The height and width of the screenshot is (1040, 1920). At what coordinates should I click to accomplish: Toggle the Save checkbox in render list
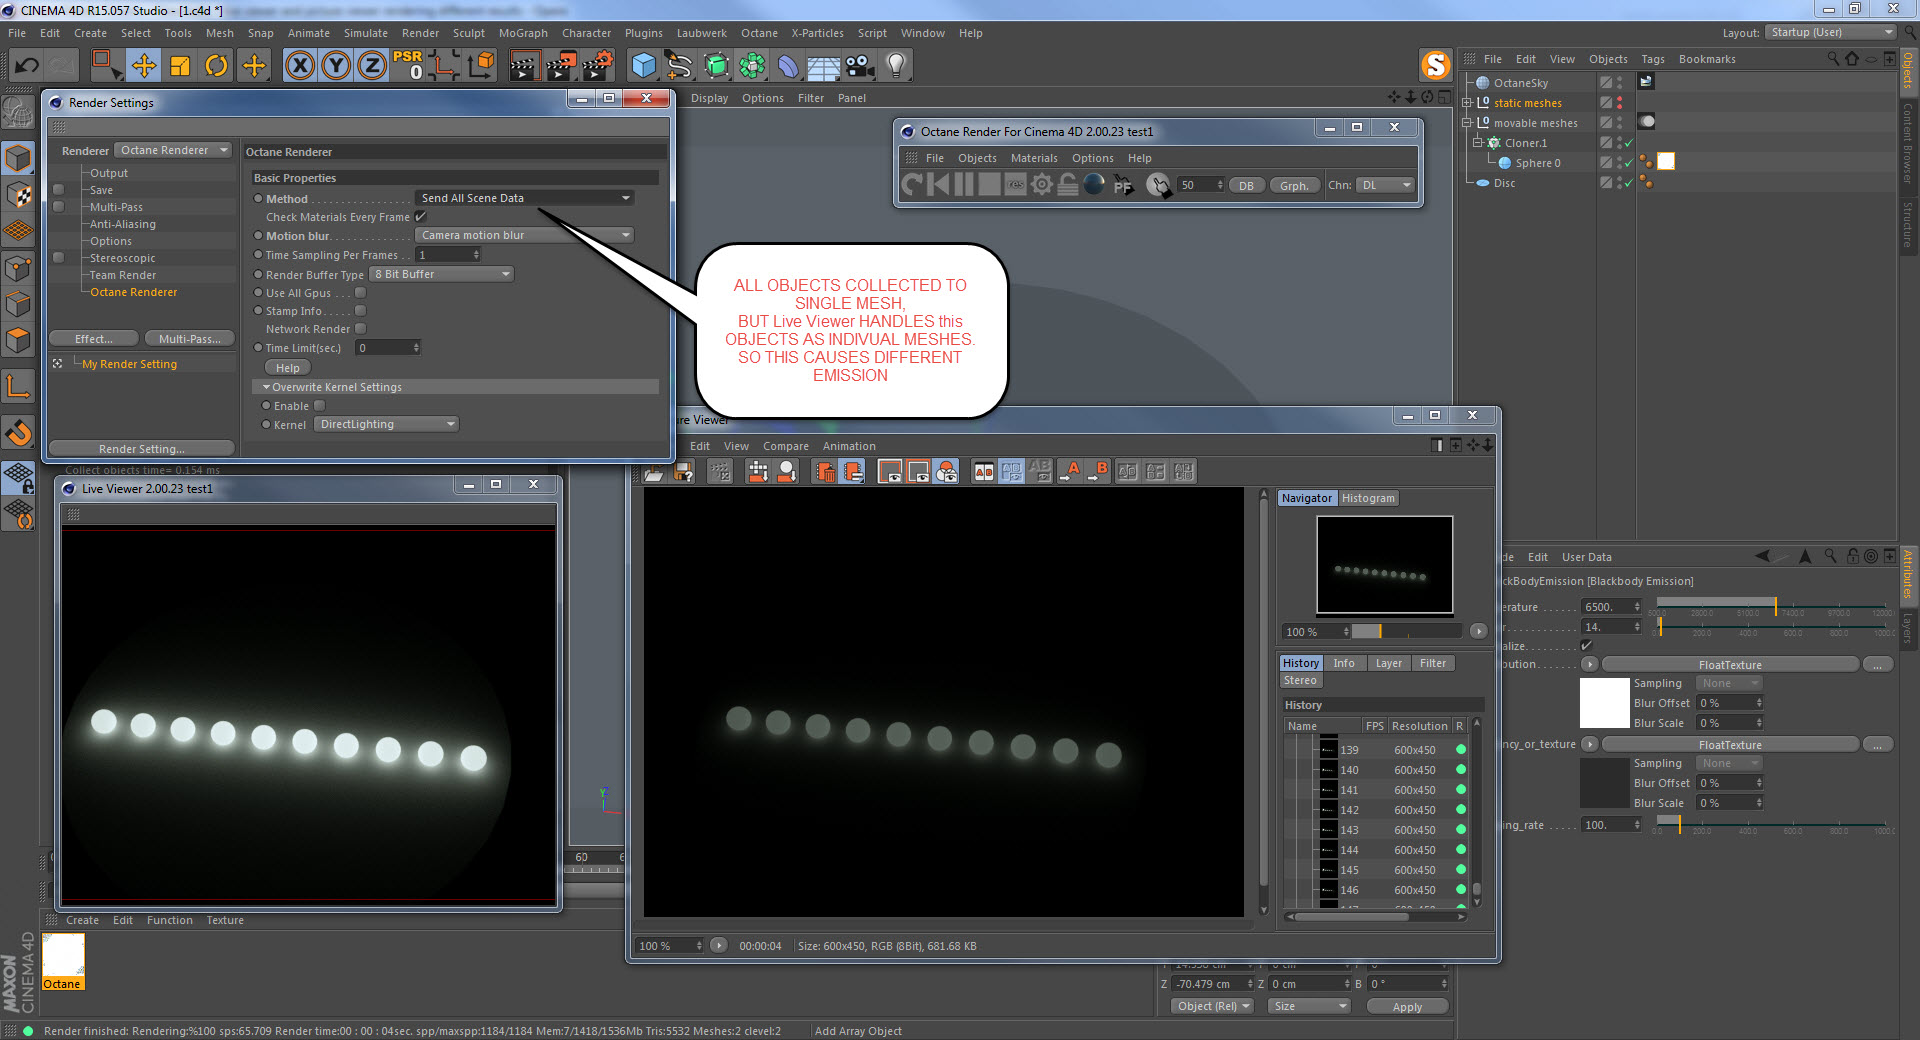click(58, 190)
